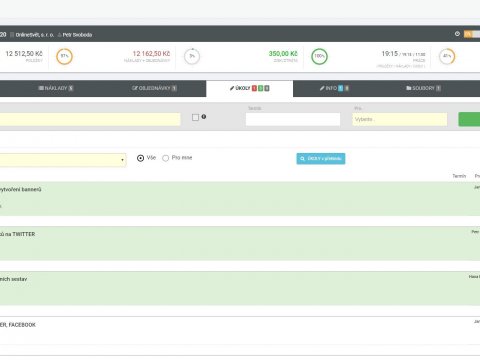Viewport: 480px width, 360px height.
Task: Click the person icon beside Petr Svoboda
Action: 60,35
